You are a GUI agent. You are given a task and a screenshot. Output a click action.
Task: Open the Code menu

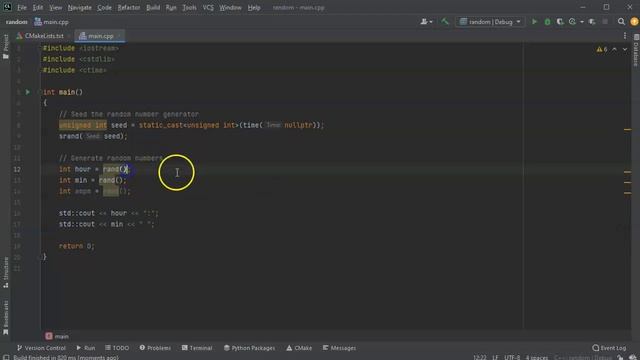point(104,7)
